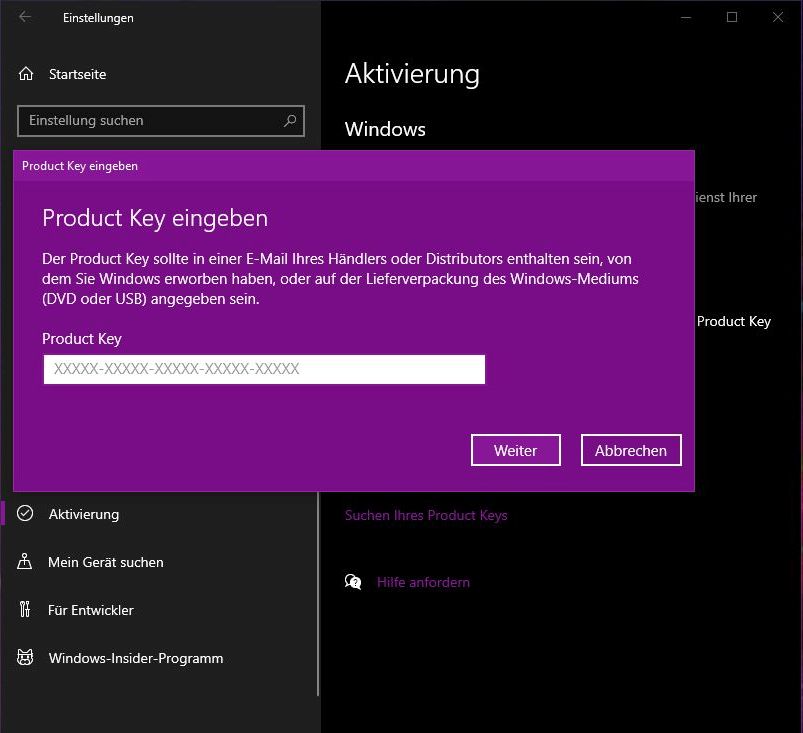
Task: Open the Suchen Ihres Product Keys link
Action: [x=426, y=515]
